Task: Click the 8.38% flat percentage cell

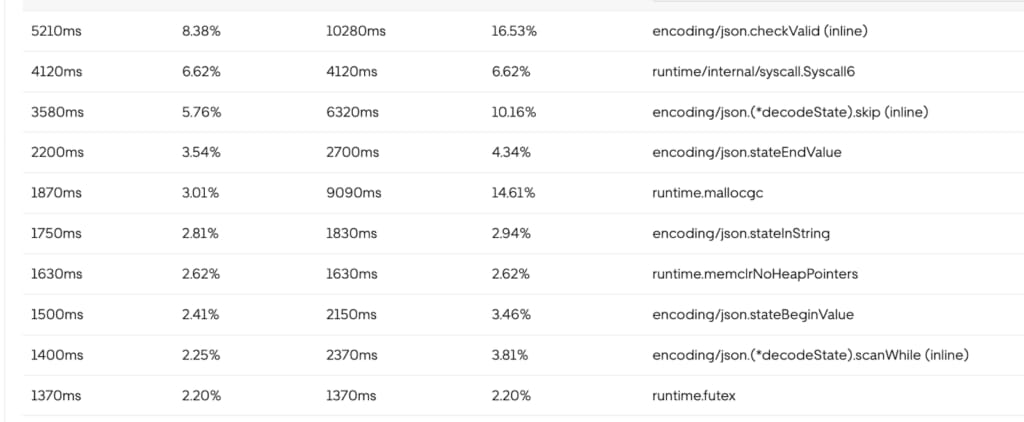Action: [x=201, y=31]
